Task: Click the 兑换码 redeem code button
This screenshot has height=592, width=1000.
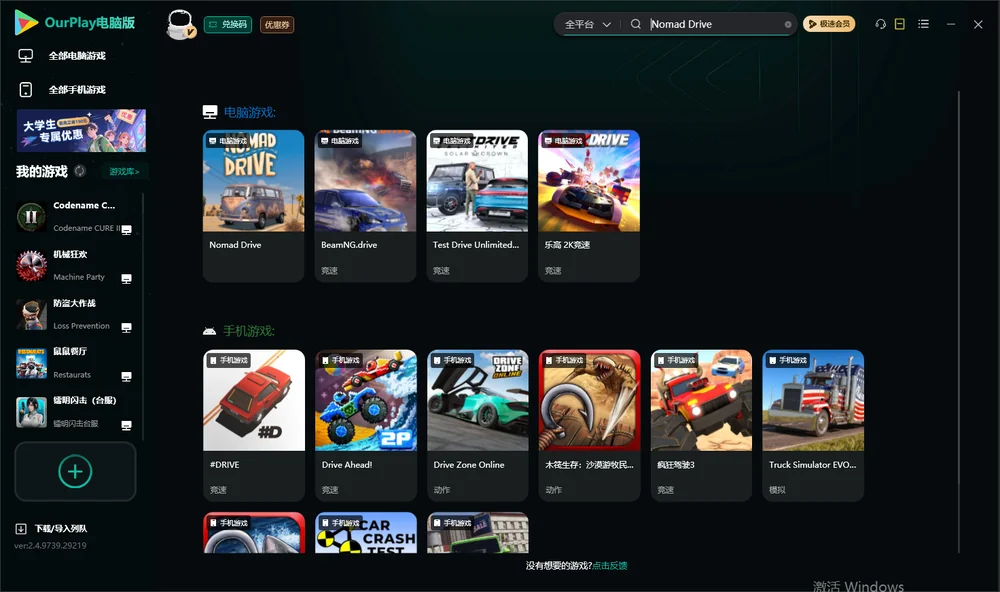Action: [228, 24]
